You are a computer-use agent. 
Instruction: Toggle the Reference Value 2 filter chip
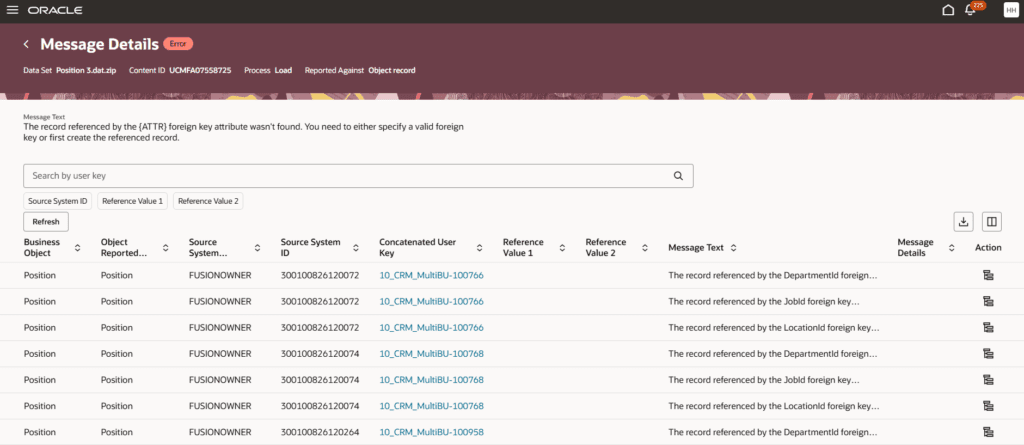pos(208,201)
